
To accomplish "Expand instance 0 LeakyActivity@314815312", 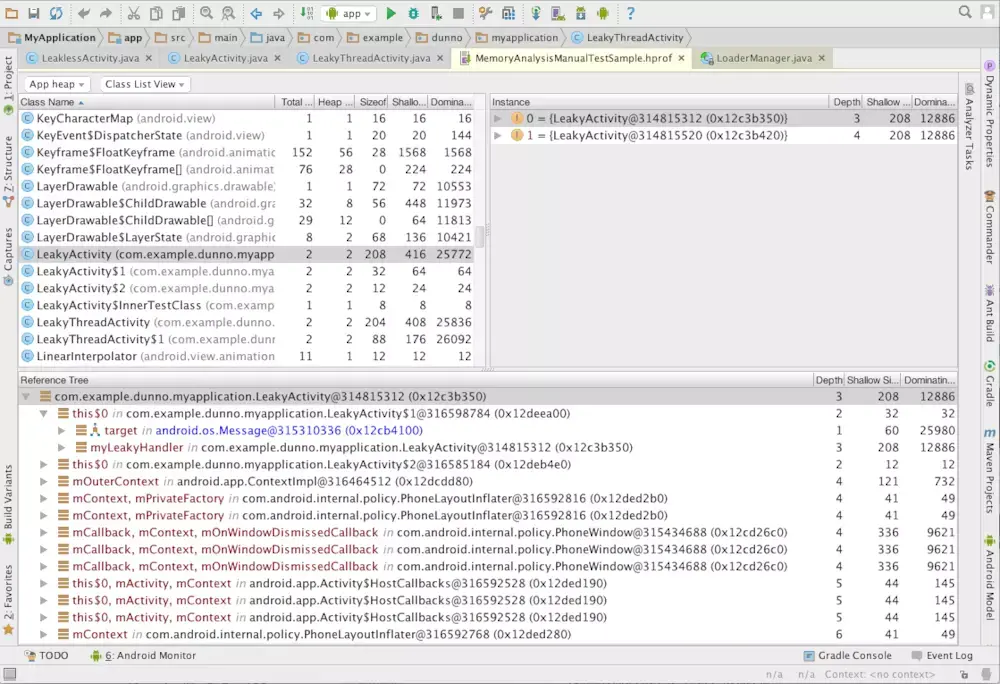I will [497, 119].
